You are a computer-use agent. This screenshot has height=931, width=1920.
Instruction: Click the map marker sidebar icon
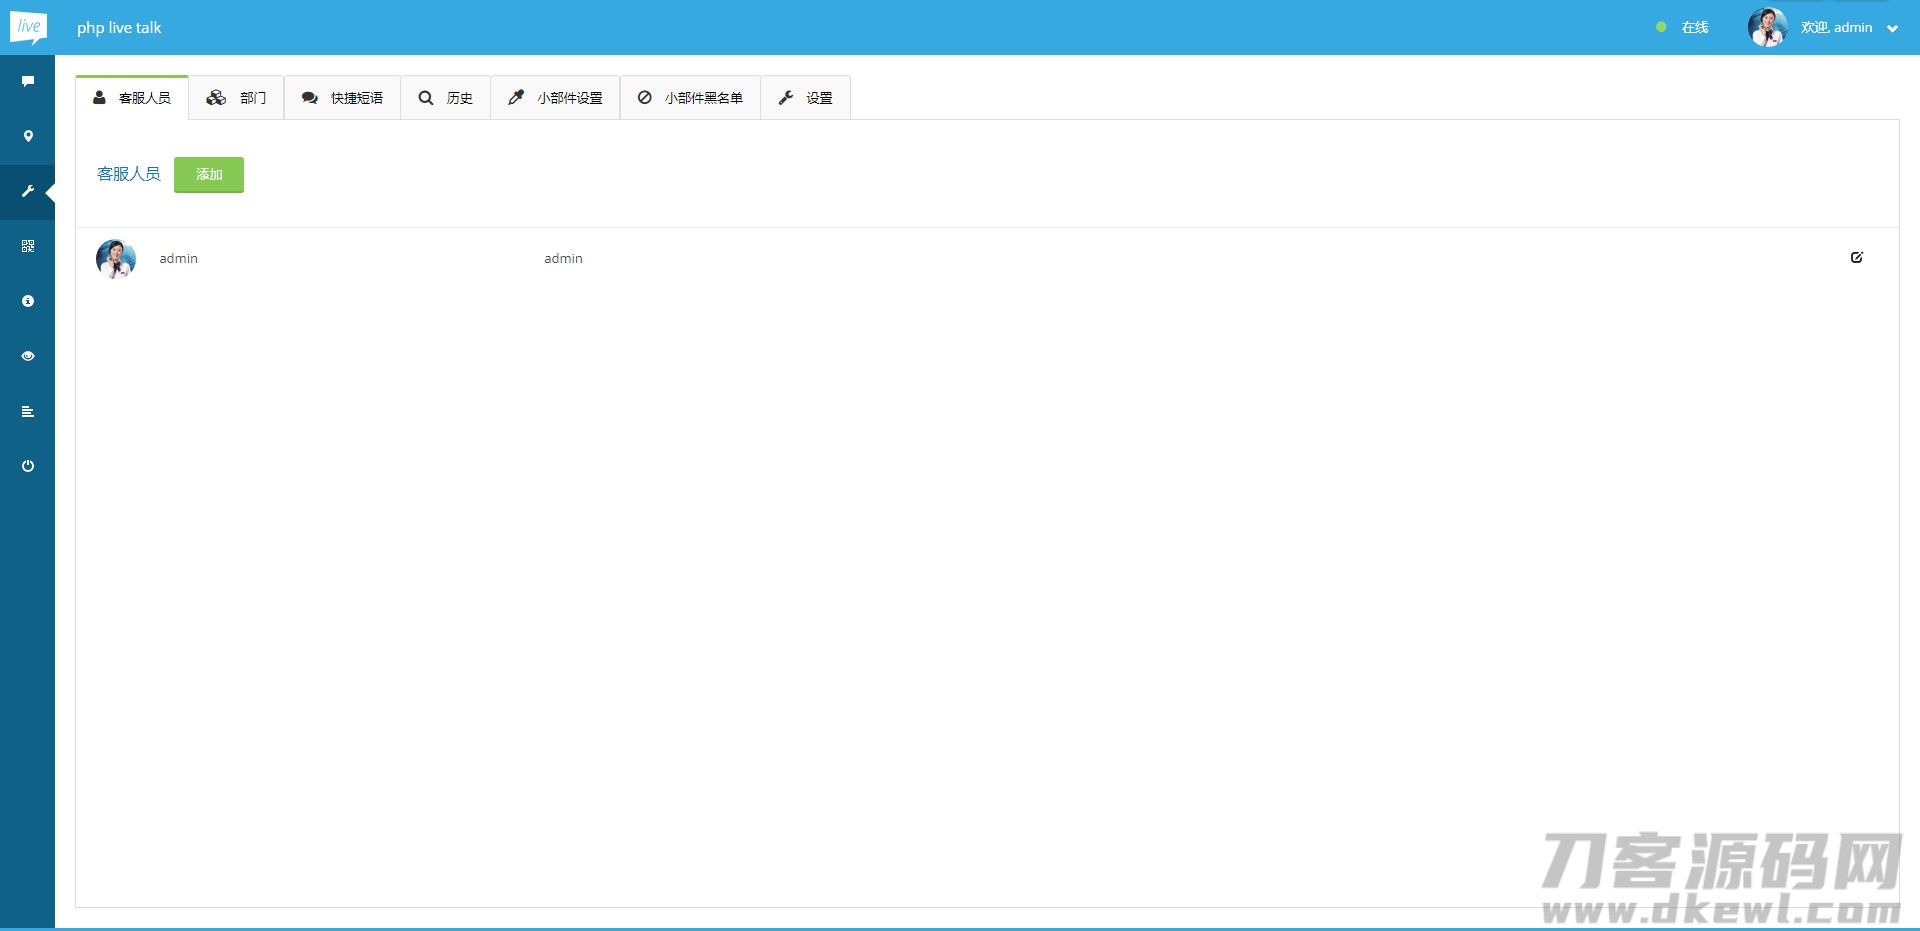28,136
